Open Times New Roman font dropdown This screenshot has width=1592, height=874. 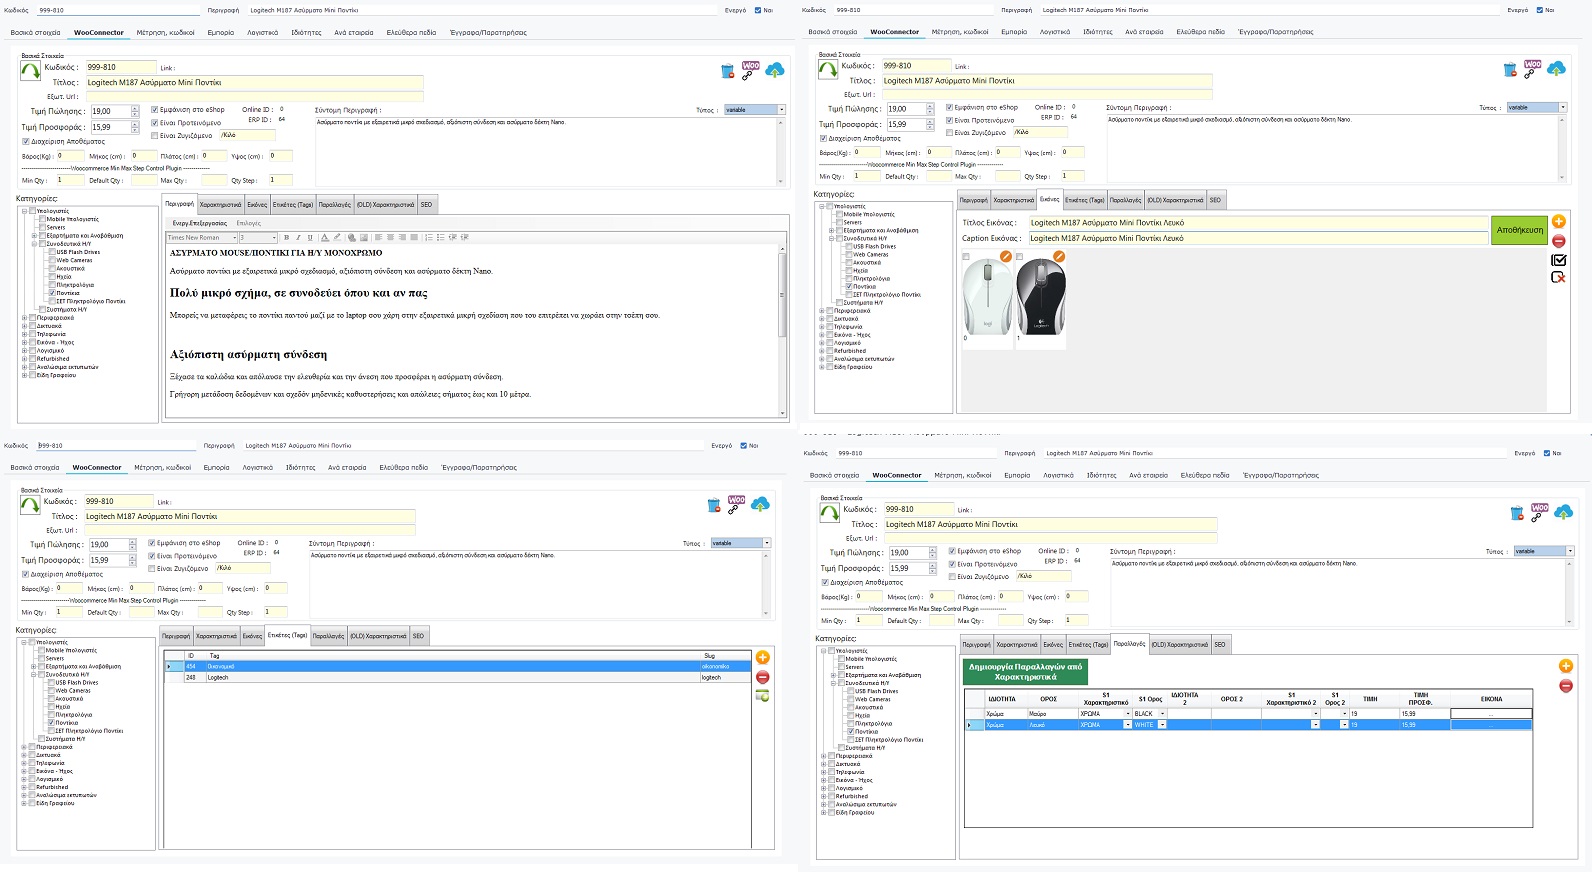point(235,238)
